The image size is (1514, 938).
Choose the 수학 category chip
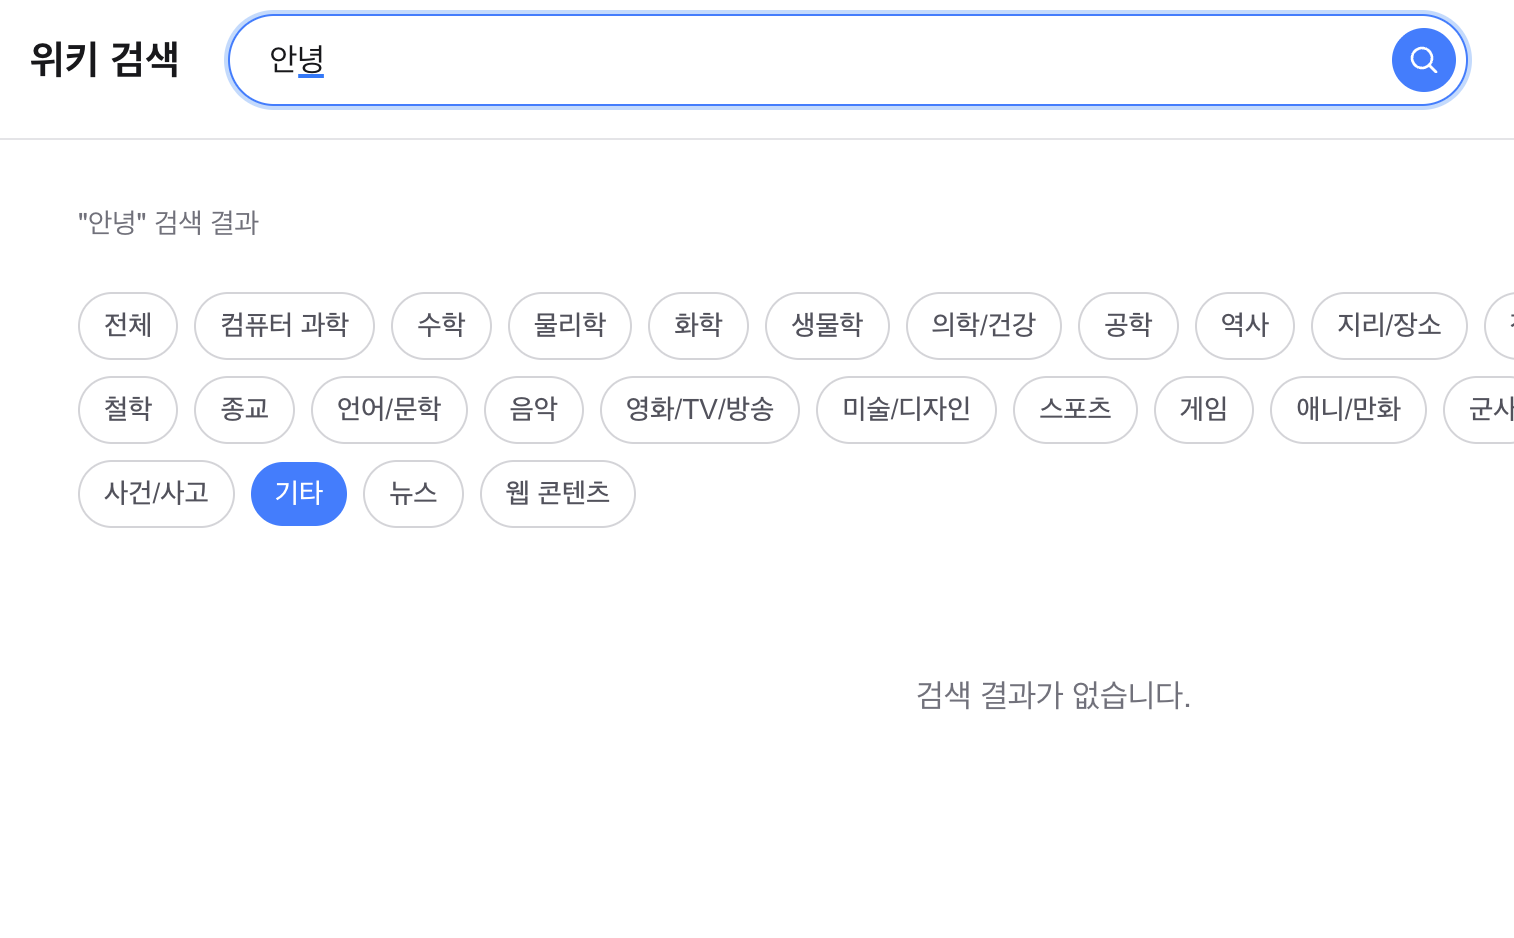pos(441,325)
